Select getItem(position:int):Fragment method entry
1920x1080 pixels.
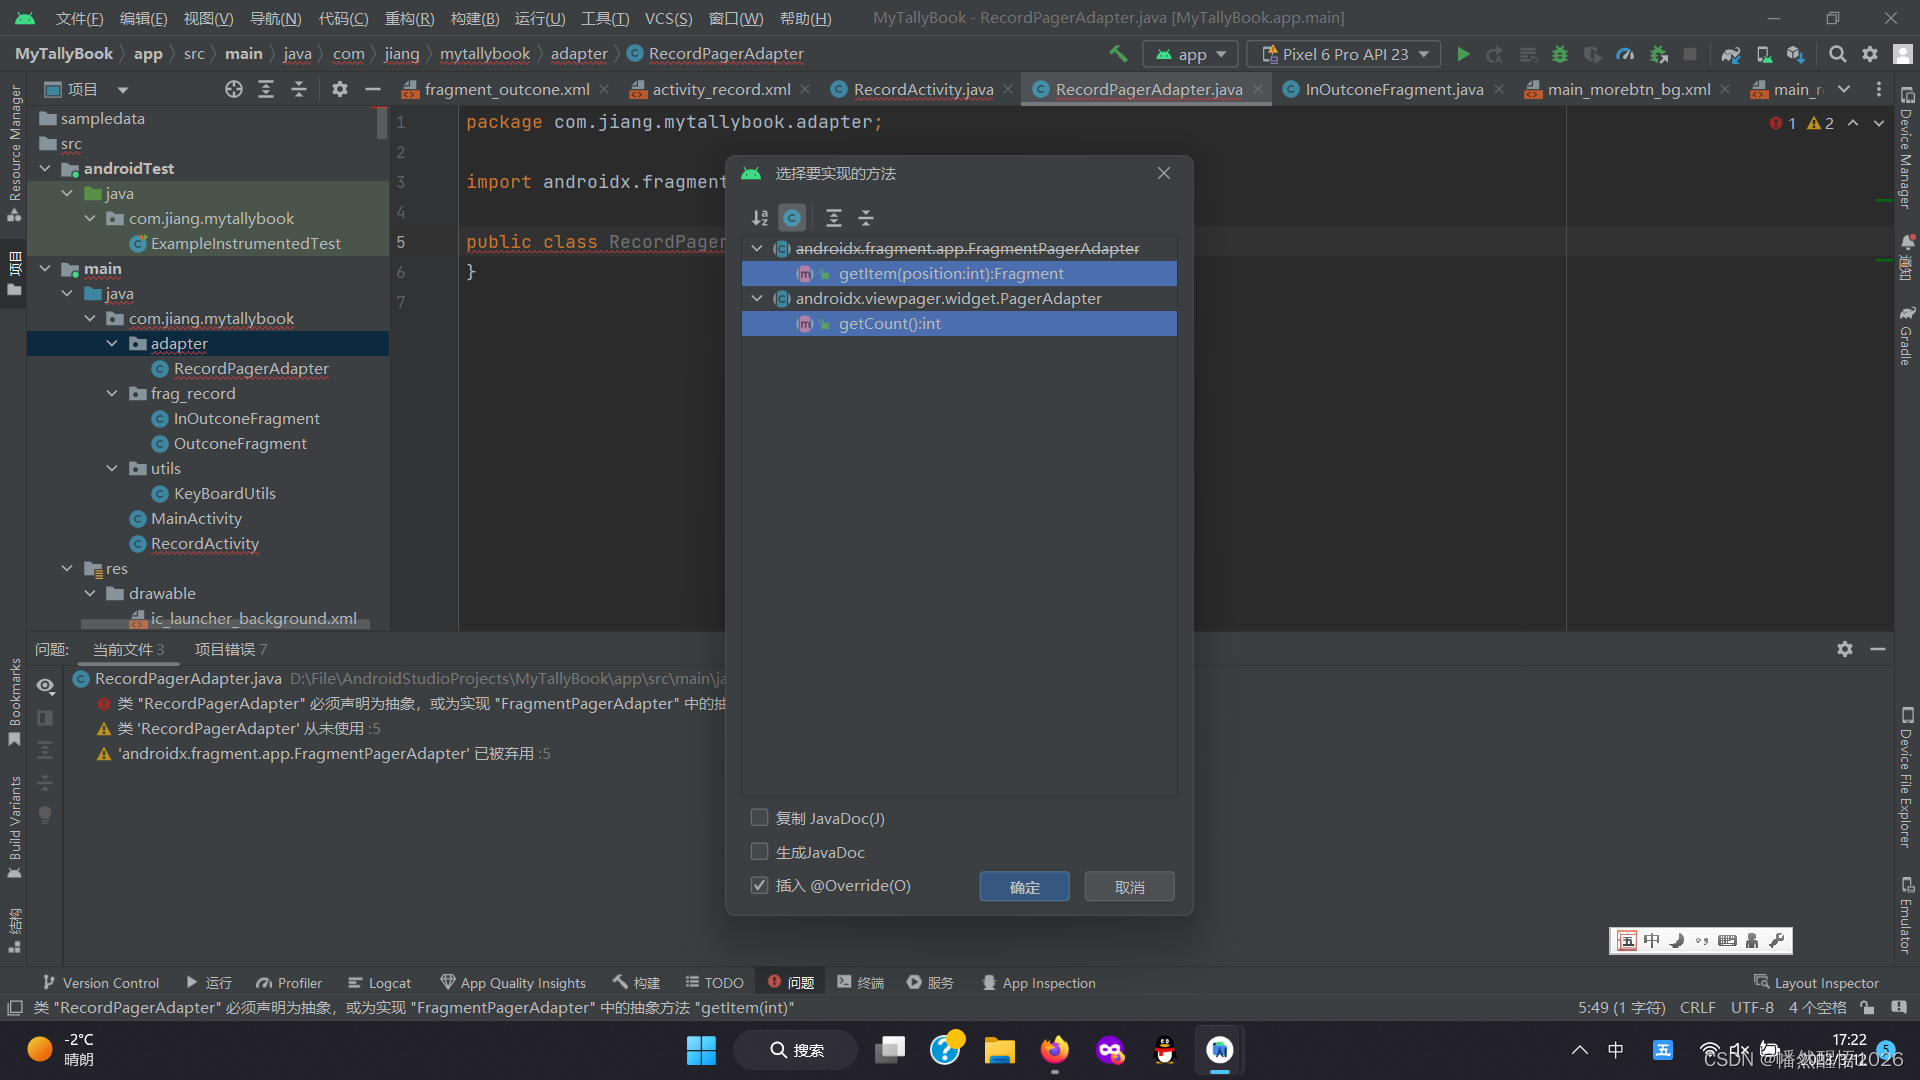950,273
